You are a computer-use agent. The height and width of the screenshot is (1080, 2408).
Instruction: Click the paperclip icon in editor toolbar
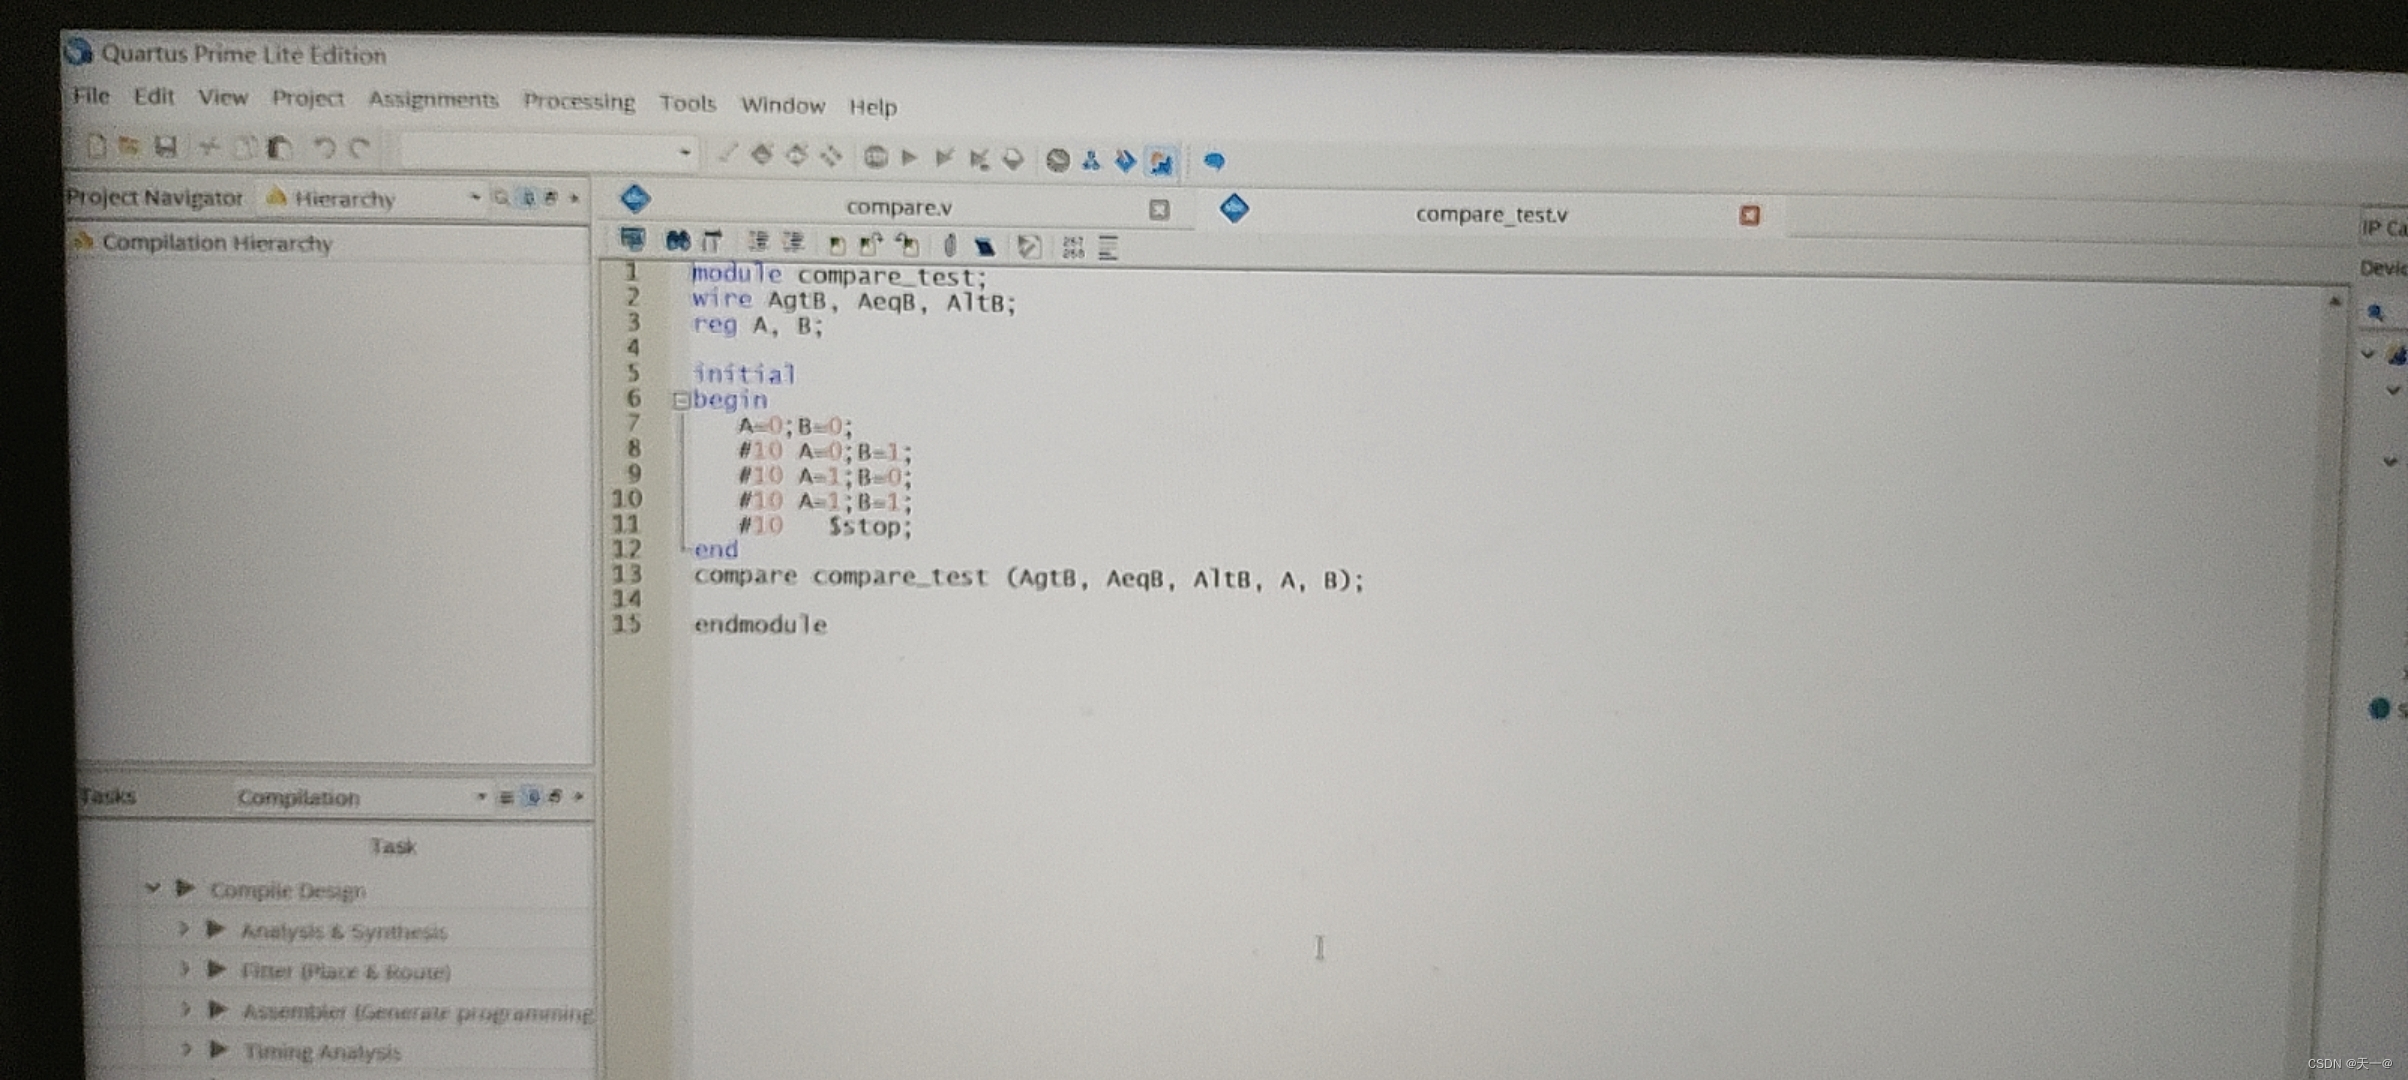(x=949, y=245)
